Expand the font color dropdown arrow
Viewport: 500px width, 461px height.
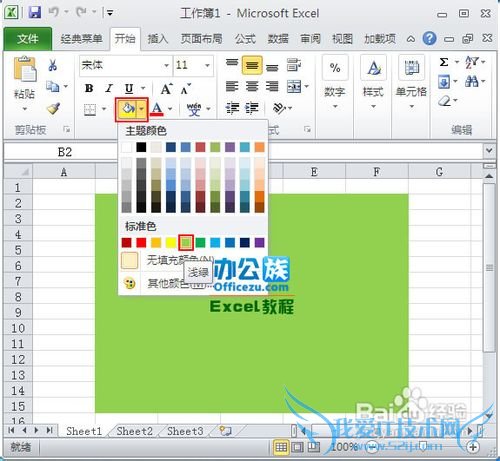tap(170, 109)
